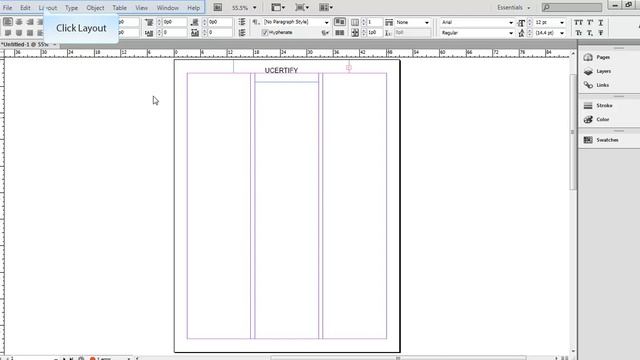Toggle All Caps (TT) formatting

(578, 22)
